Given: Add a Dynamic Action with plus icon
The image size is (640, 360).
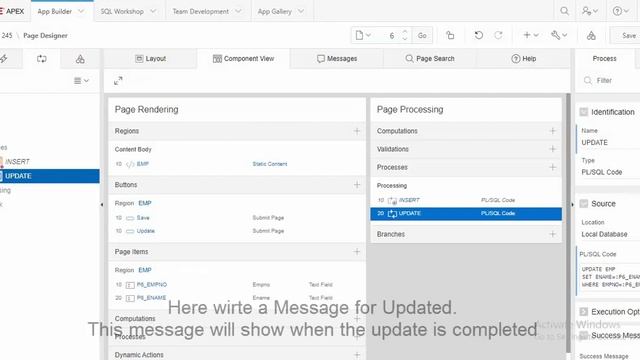Looking at the screenshot, I should [x=357, y=355].
